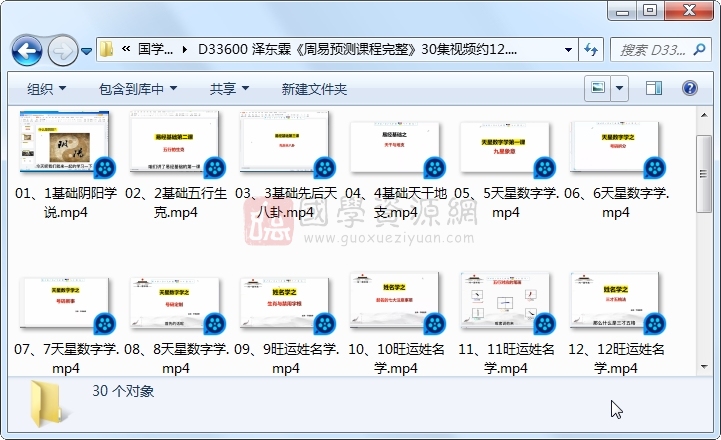Click the vertical scrollbar thumb
The width and height of the screenshot is (721, 440).
[704, 173]
